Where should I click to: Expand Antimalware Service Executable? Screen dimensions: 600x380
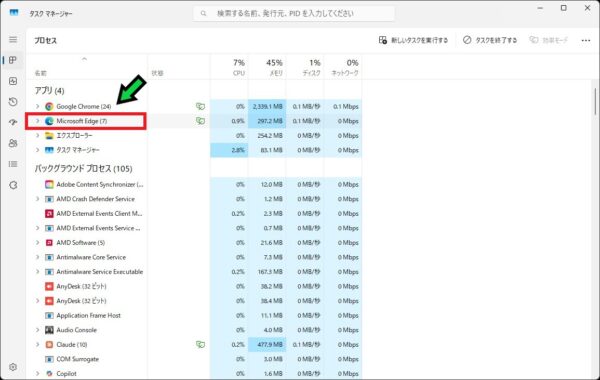[x=38, y=272]
